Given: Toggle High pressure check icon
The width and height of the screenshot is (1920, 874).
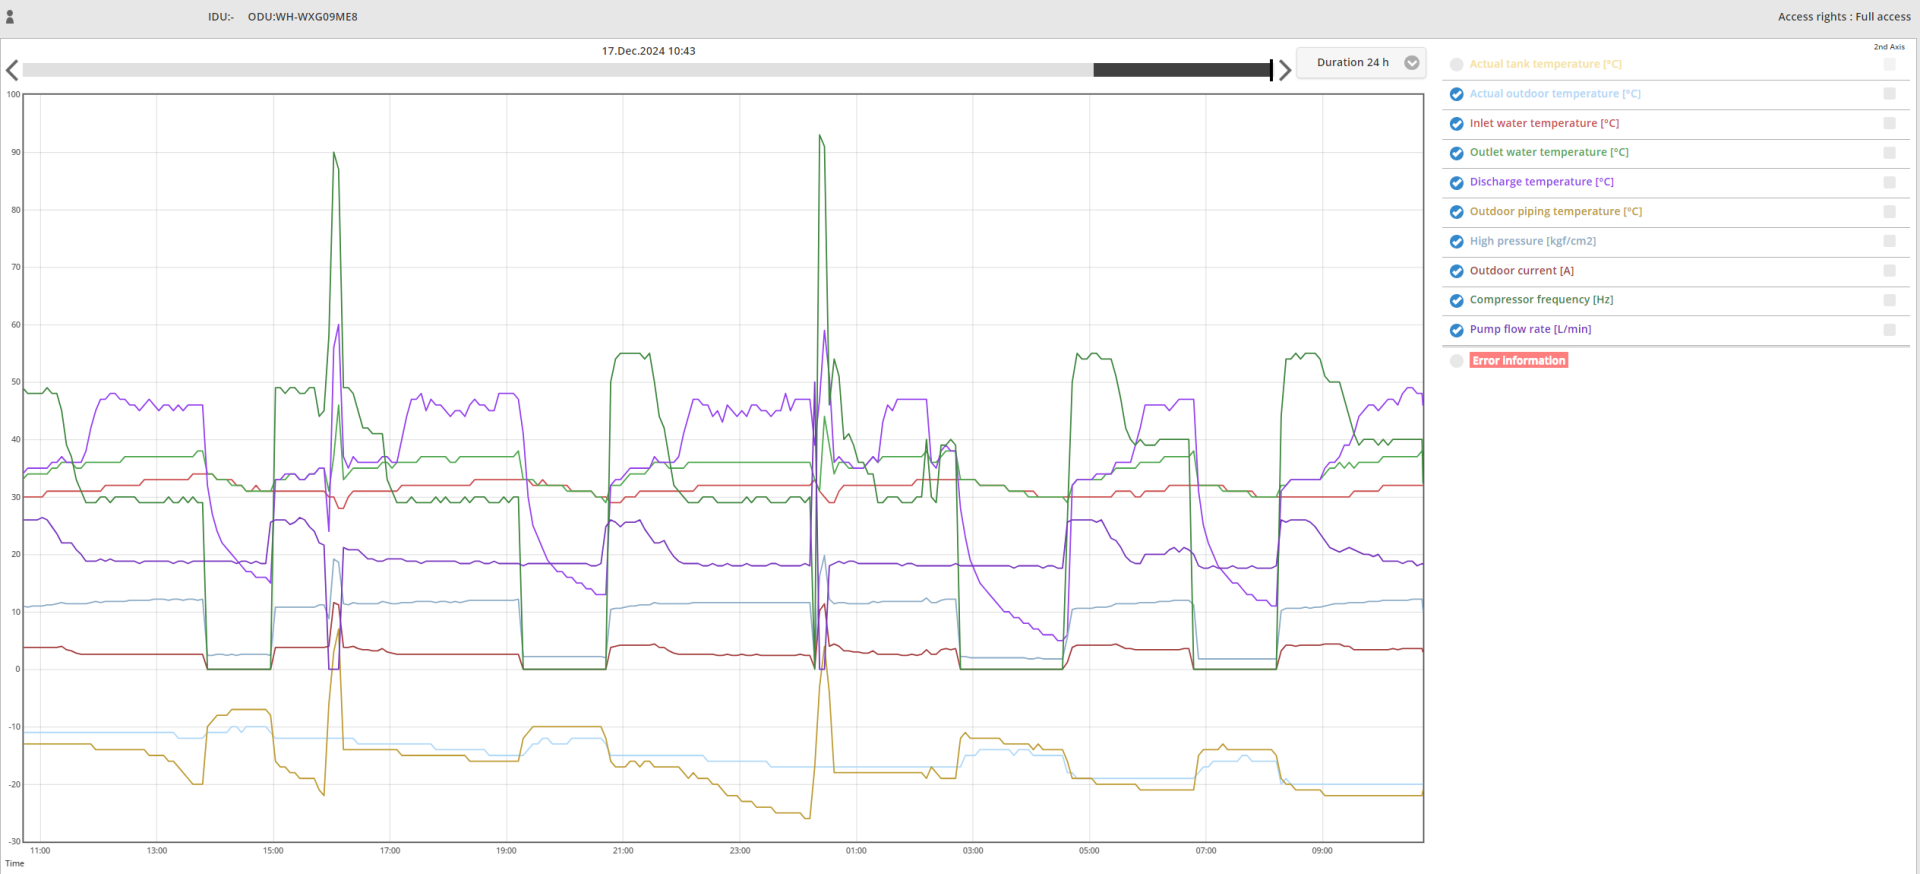Looking at the screenshot, I should click(x=1456, y=241).
